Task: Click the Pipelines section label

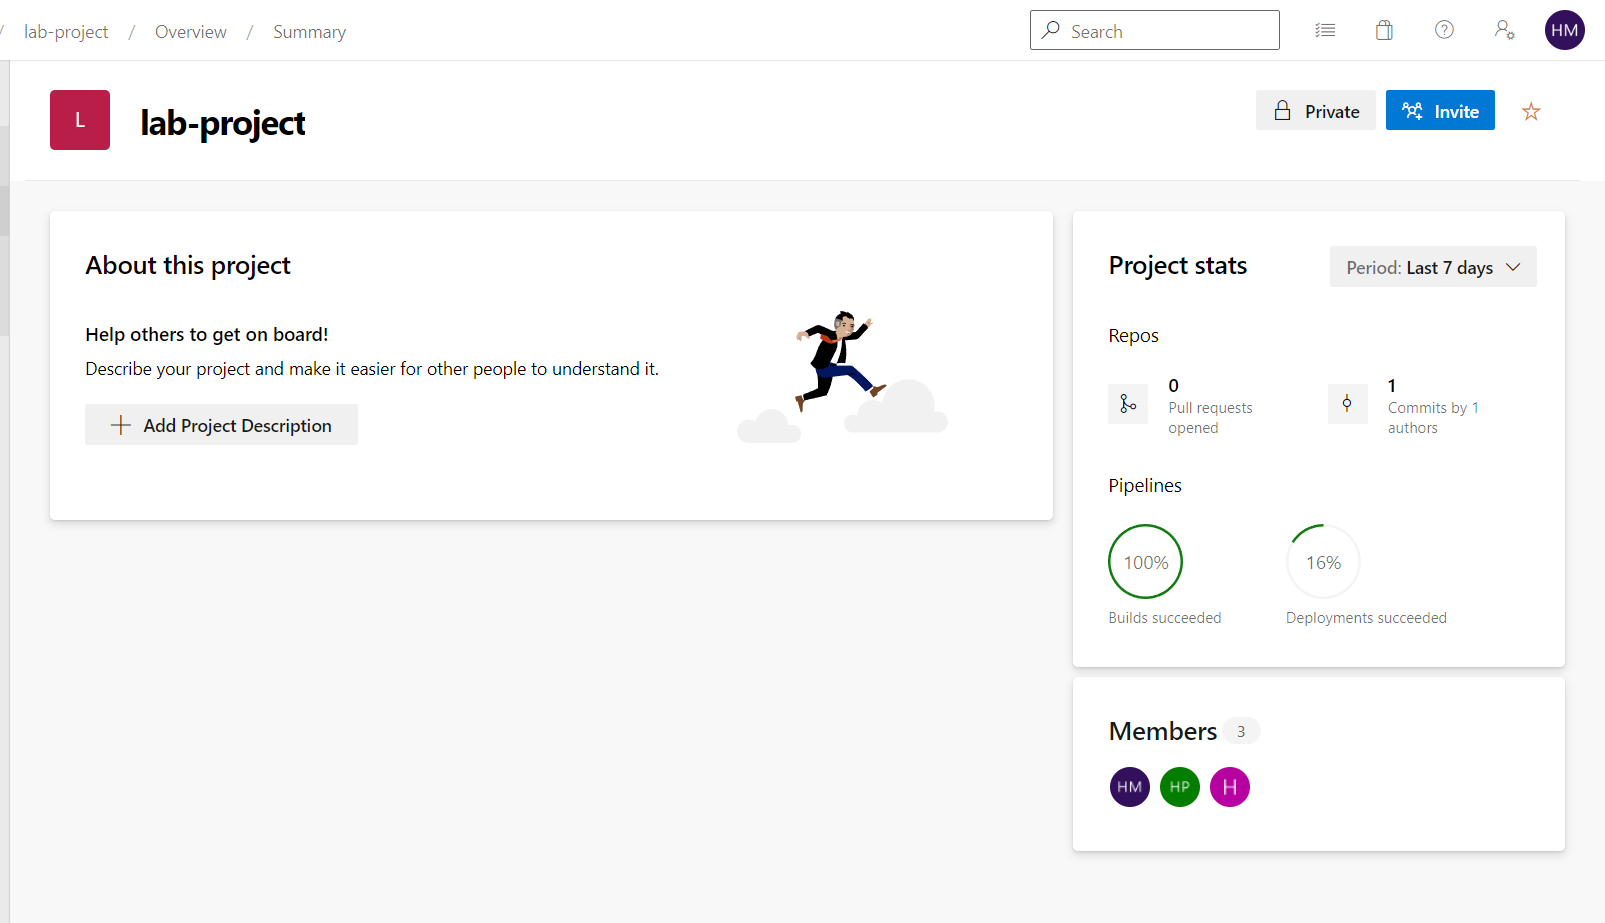Action: point(1145,485)
